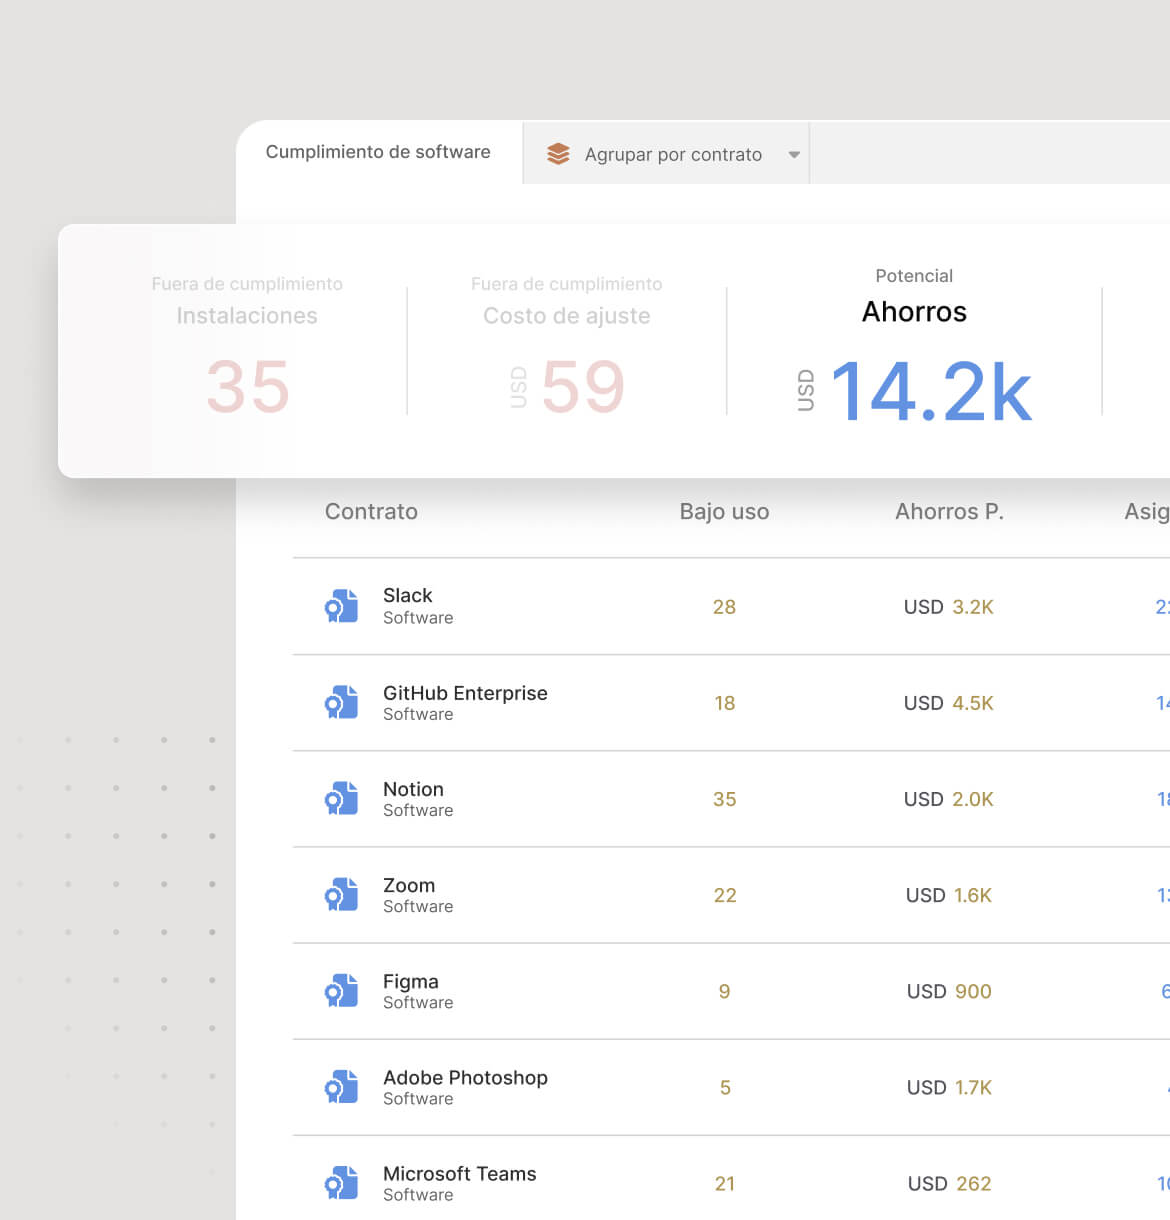The image size is (1170, 1220).
Task: Open the Adobe Photoshop contract name
Action: point(465,1078)
